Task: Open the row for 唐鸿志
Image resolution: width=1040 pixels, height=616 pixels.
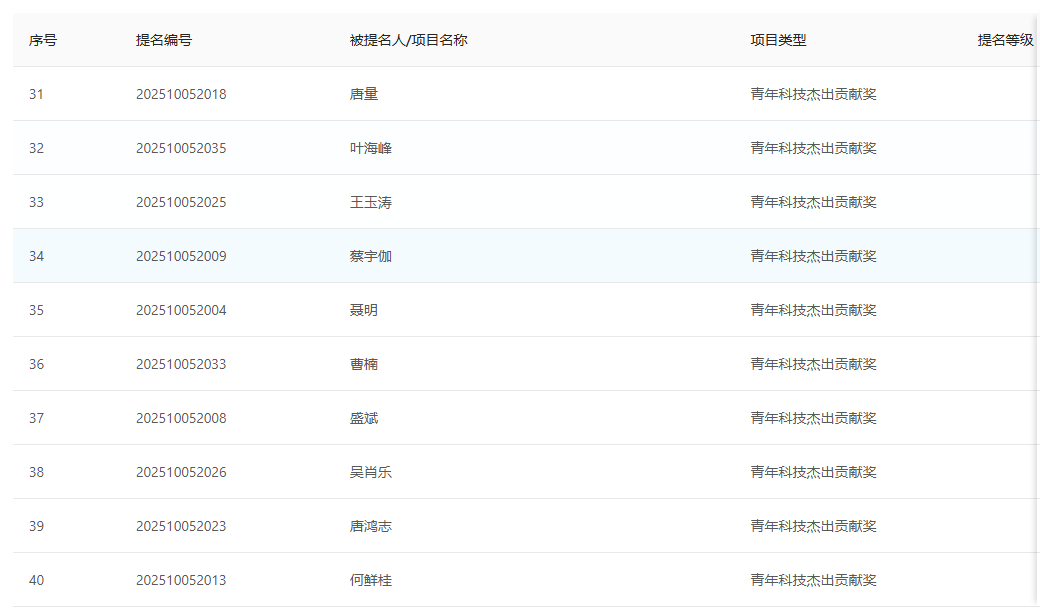Action: (371, 526)
